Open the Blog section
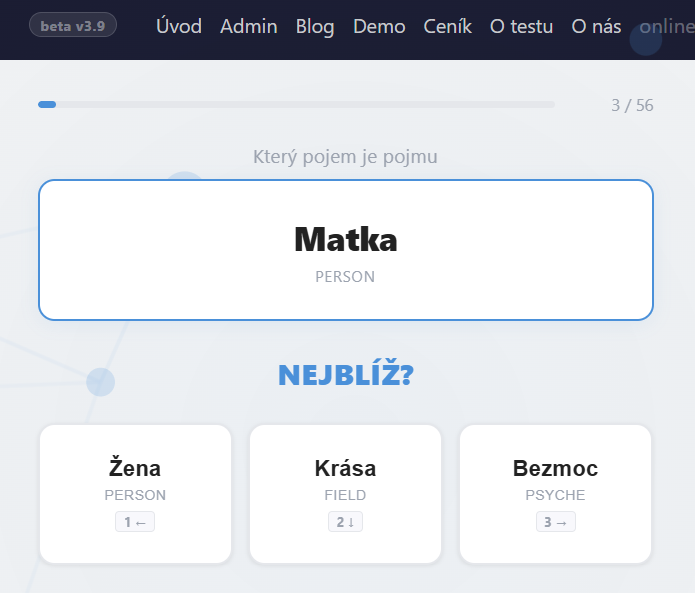The height and width of the screenshot is (593, 695). pyautogui.click(x=315, y=27)
